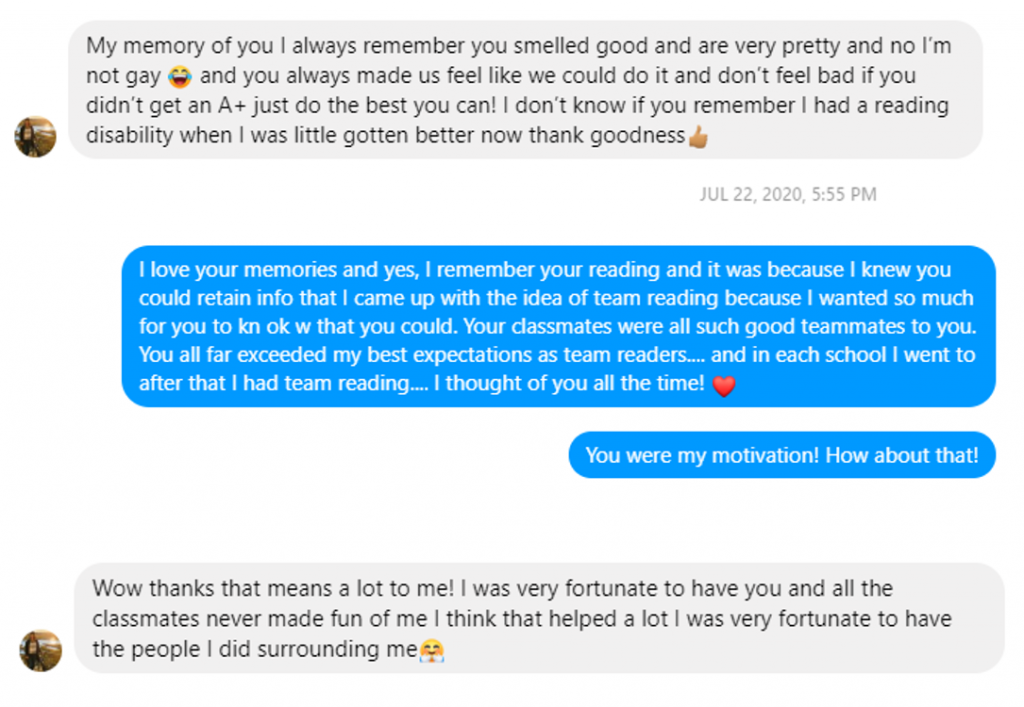Screen dimensions: 1024x707
Task: Click the 'A+' text in the first message
Action: (243, 106)
